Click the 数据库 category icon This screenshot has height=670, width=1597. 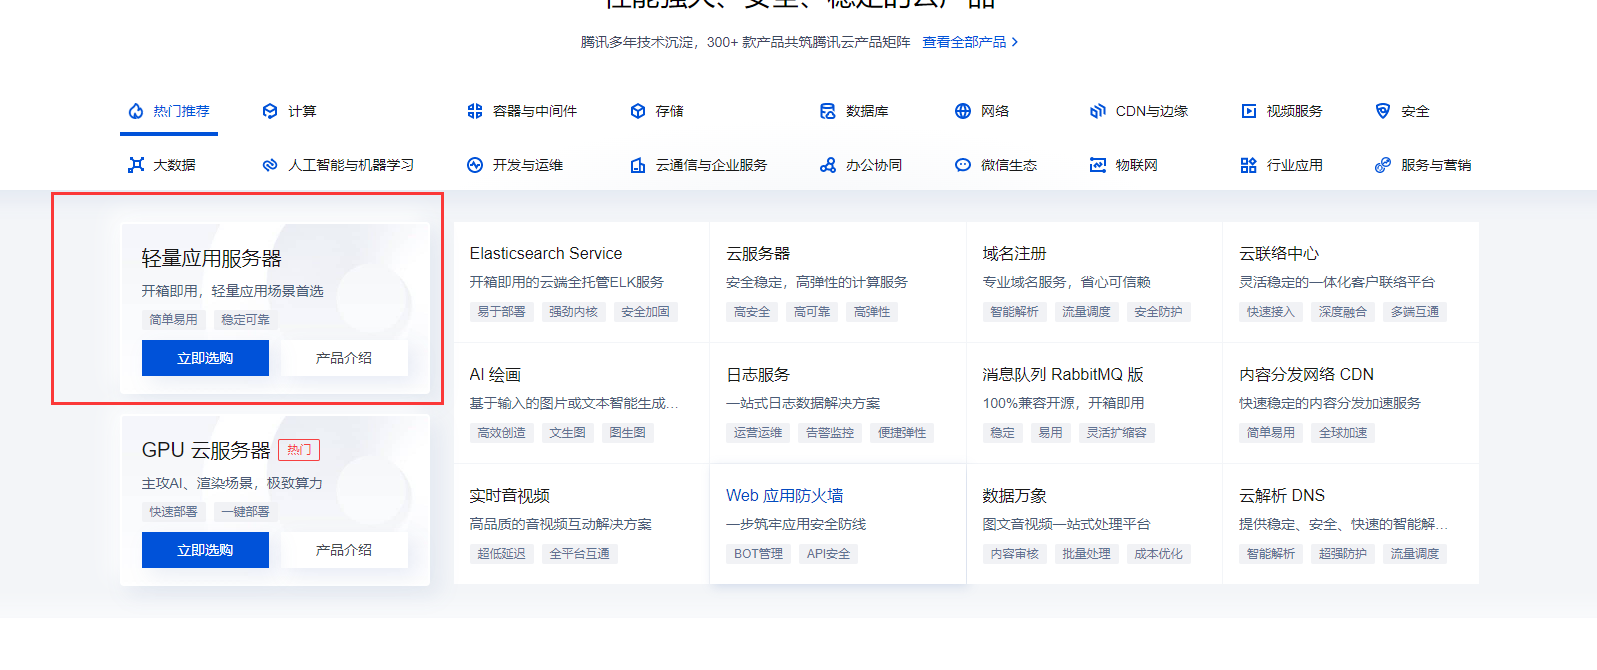(828, 111)
